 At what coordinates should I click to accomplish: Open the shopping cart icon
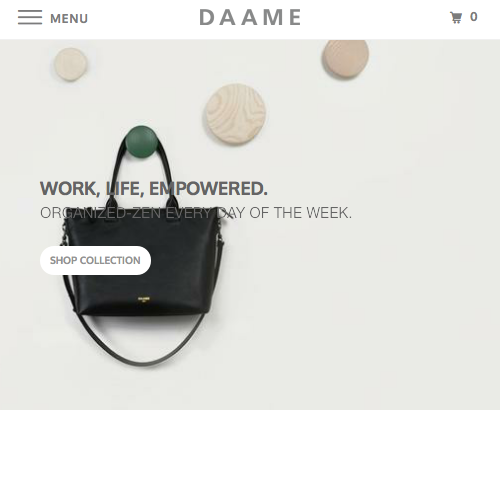point(456,17)
